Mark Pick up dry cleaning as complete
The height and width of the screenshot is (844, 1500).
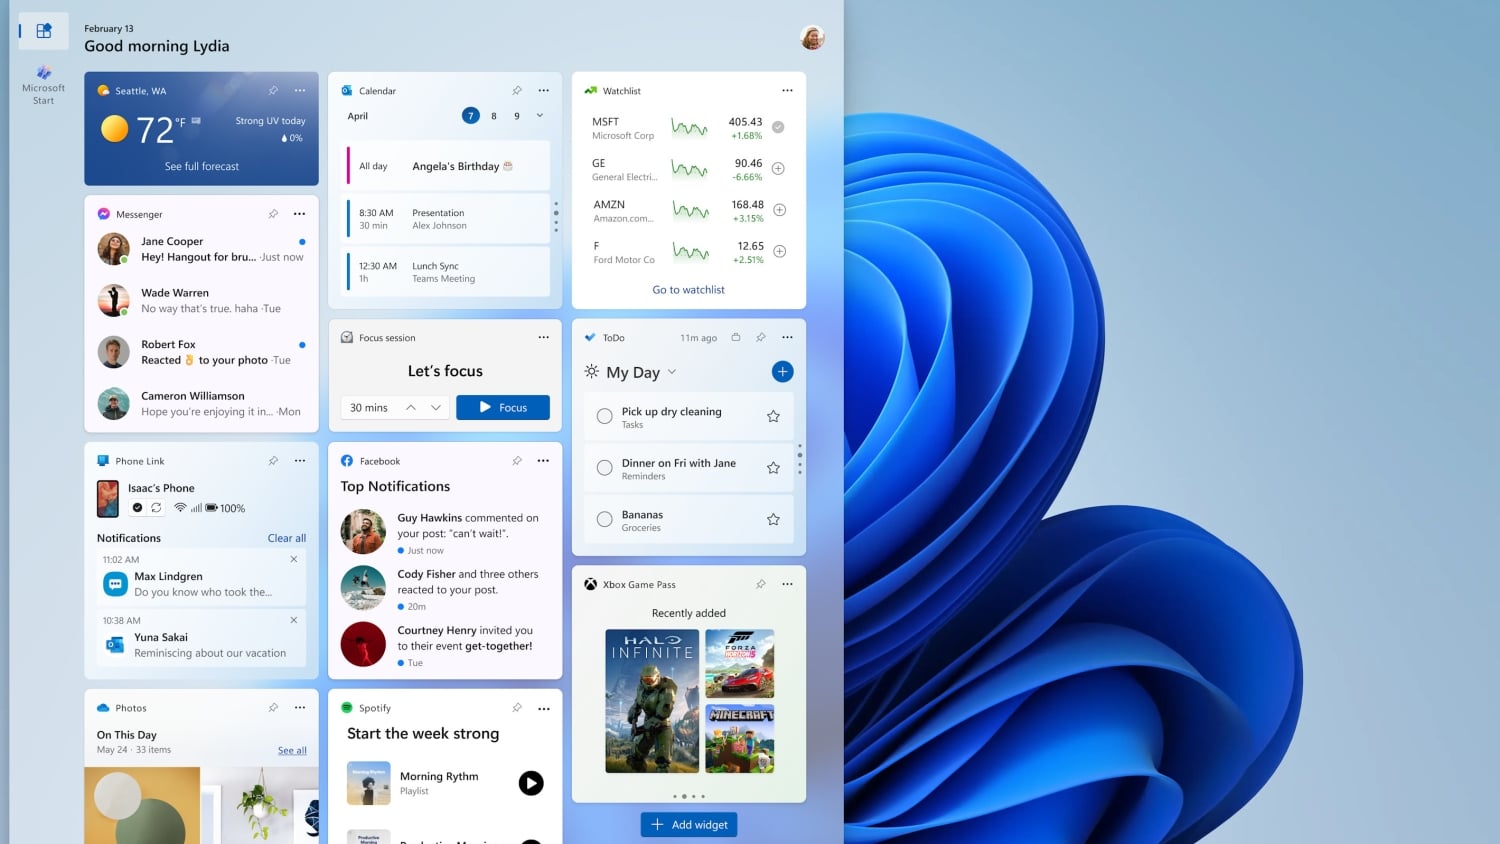(604, 415)
